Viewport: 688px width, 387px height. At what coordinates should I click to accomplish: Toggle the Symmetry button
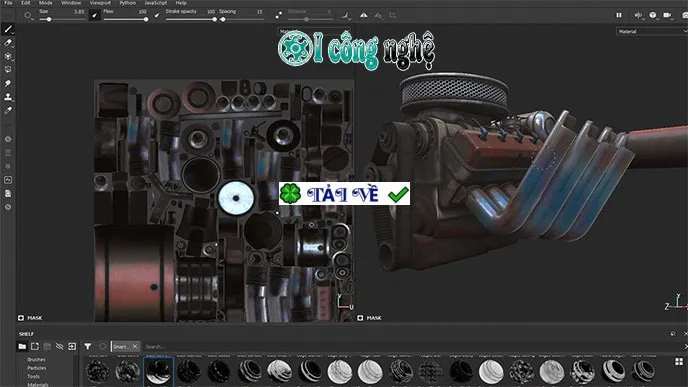pyautogui.click(x=364, y=15)
